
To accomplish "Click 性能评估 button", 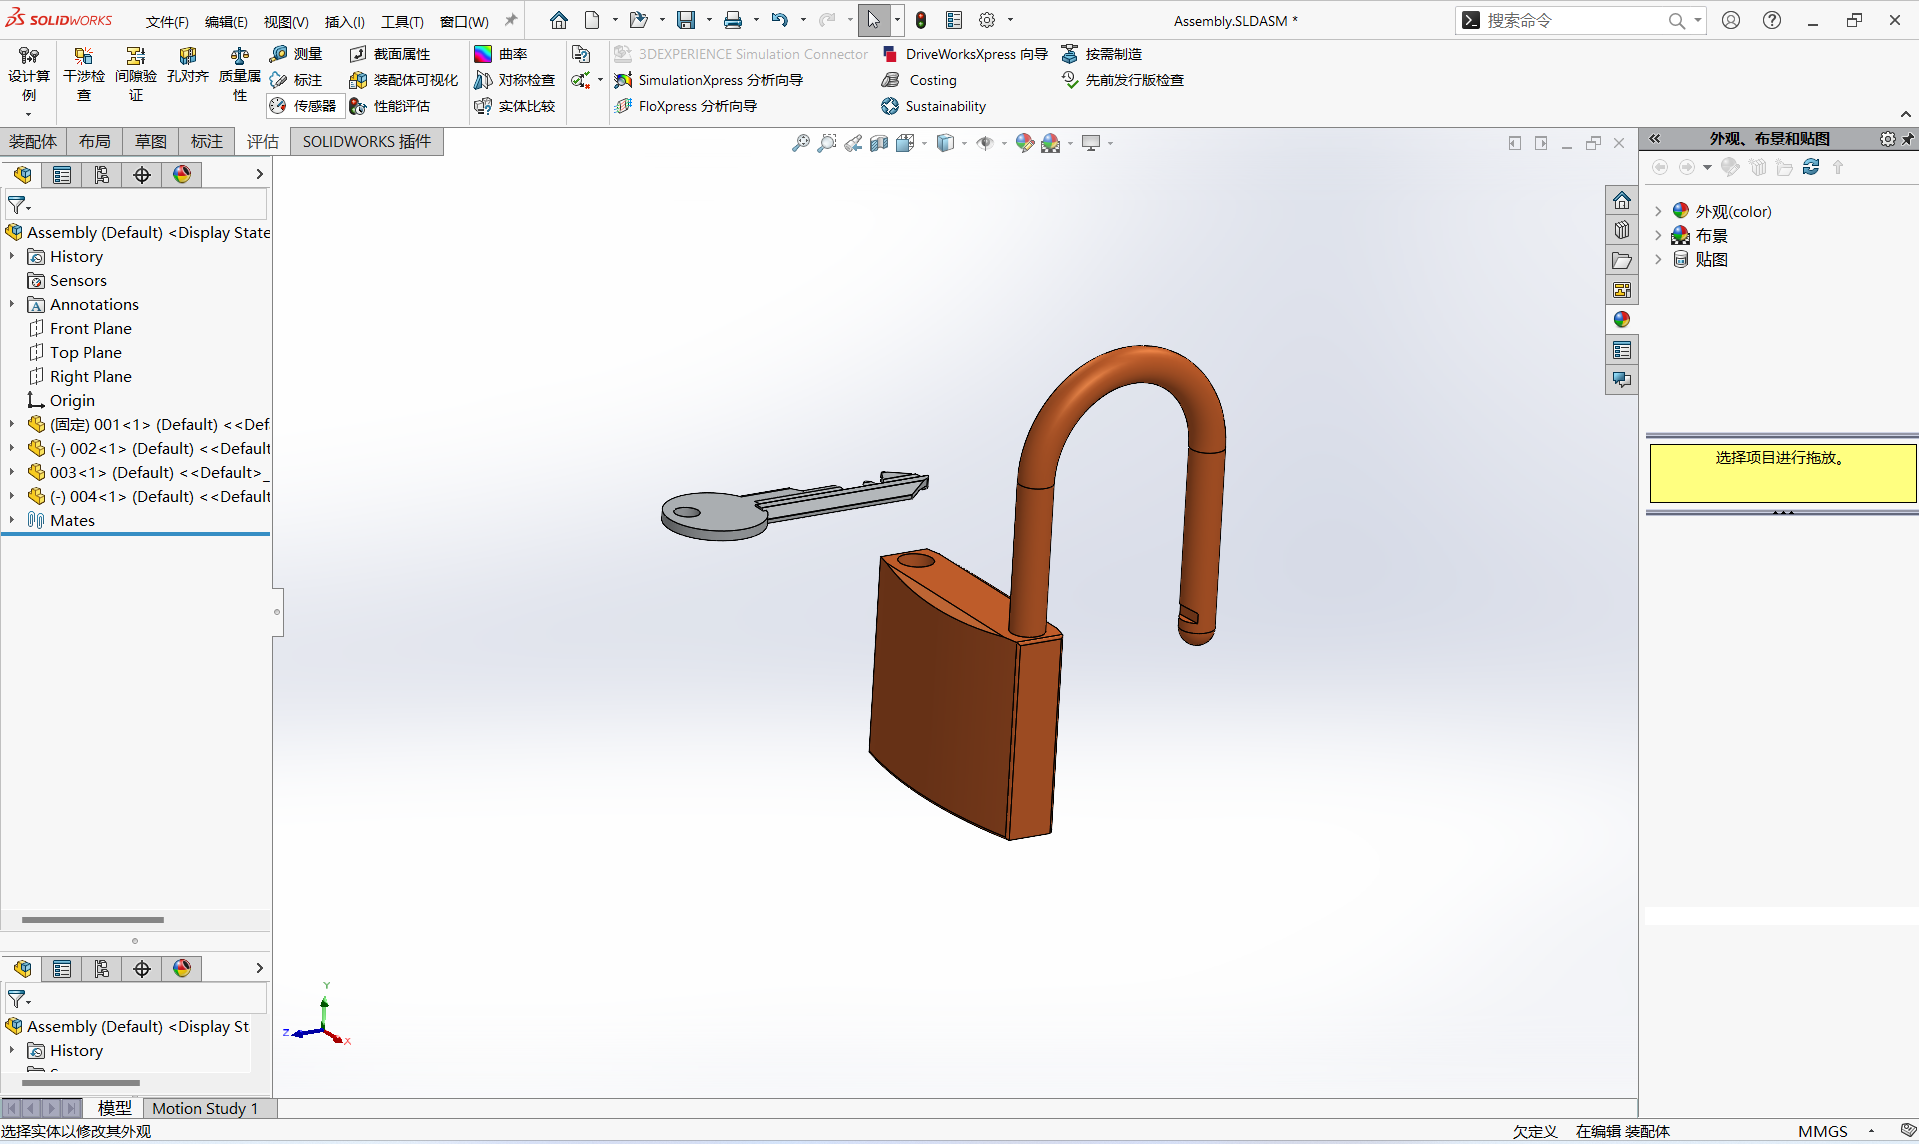I will (x=390, y=106).
